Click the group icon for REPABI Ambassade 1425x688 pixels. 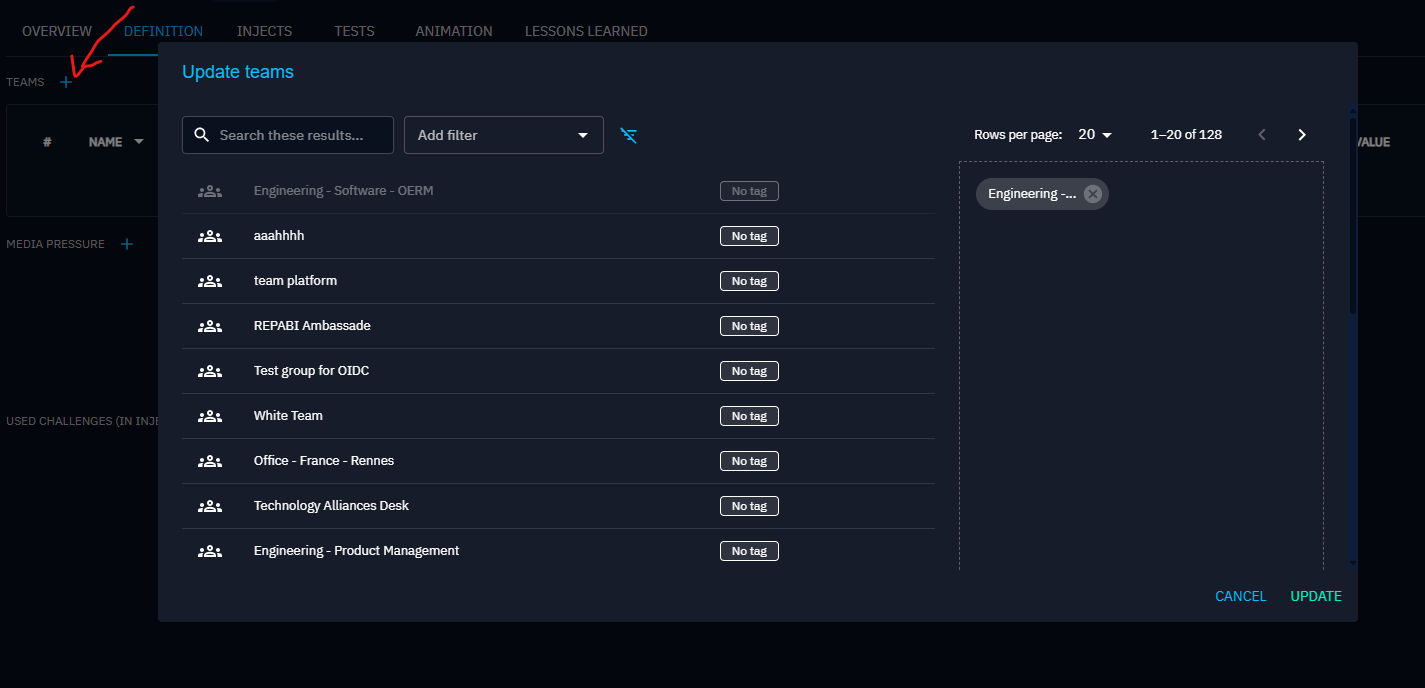[x=209, y=326]
